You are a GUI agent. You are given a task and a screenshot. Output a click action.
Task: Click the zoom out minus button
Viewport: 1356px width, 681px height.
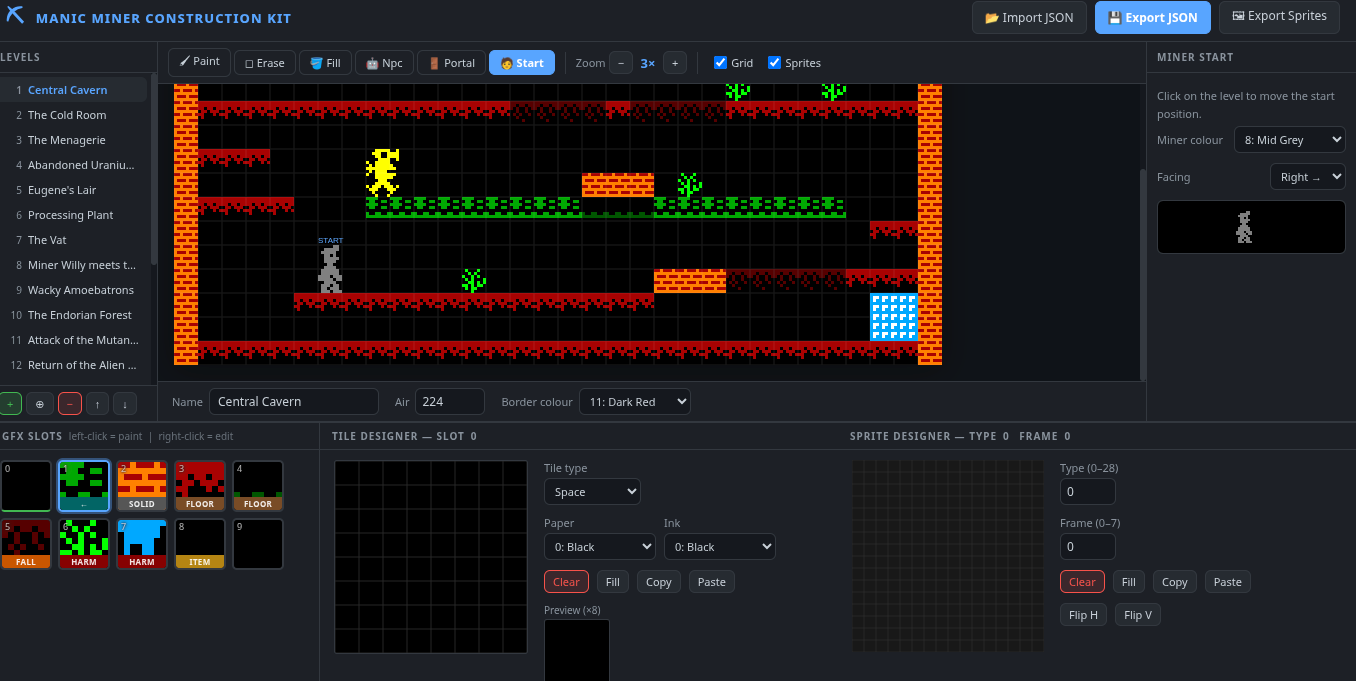tap(621, 63)
